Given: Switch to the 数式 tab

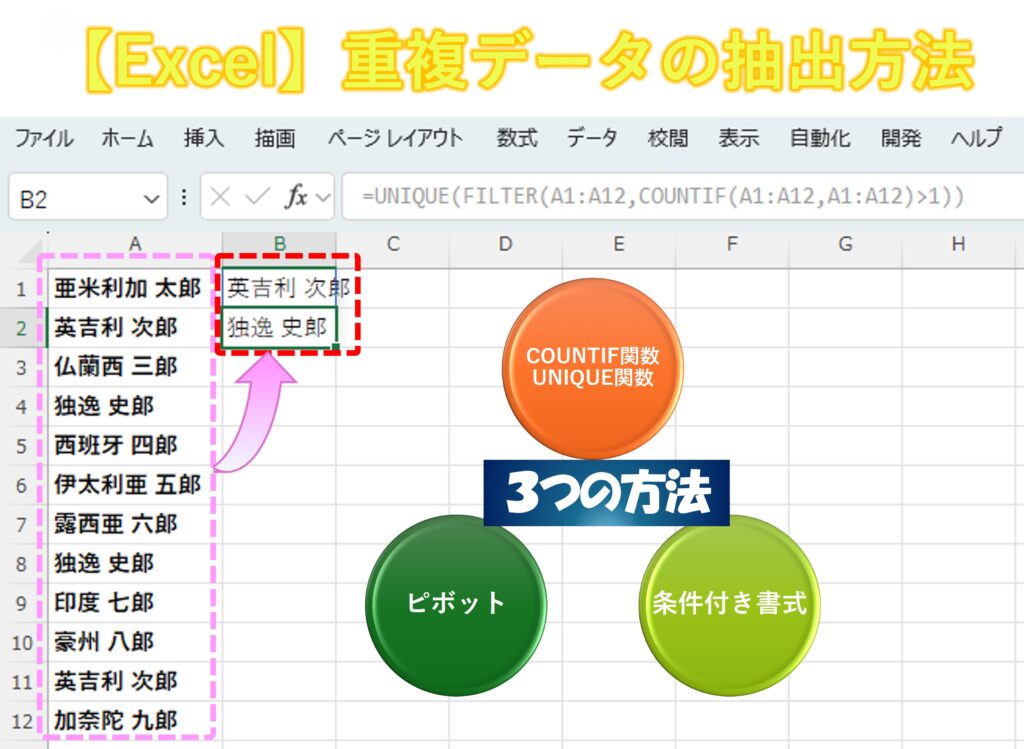Looking at the screenshot, I should click(517, 138).
